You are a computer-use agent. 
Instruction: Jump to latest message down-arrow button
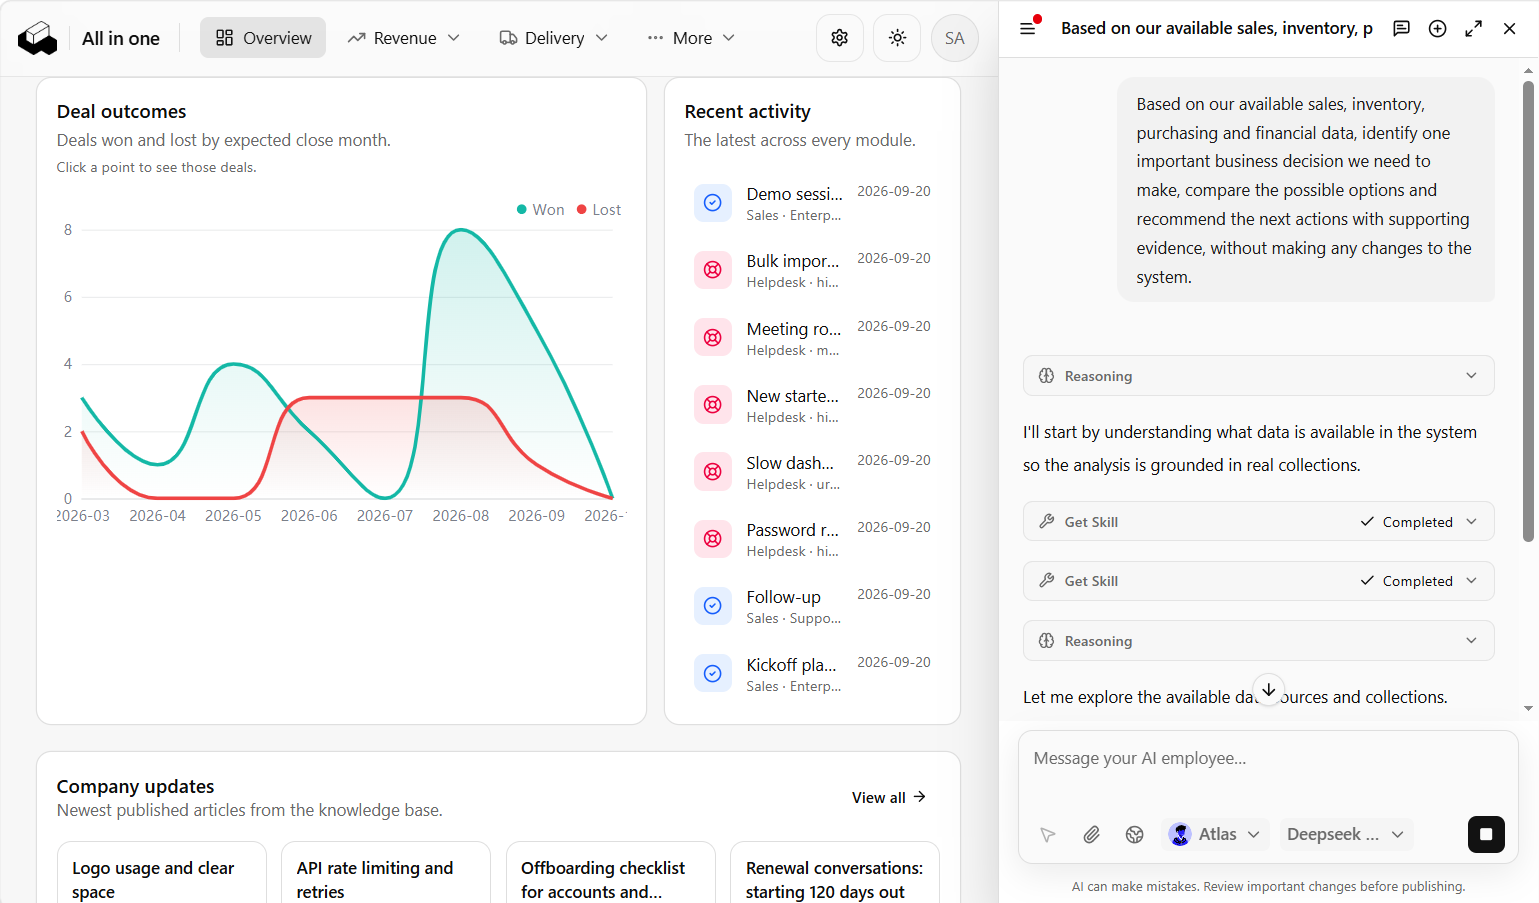click(1268, 690)
